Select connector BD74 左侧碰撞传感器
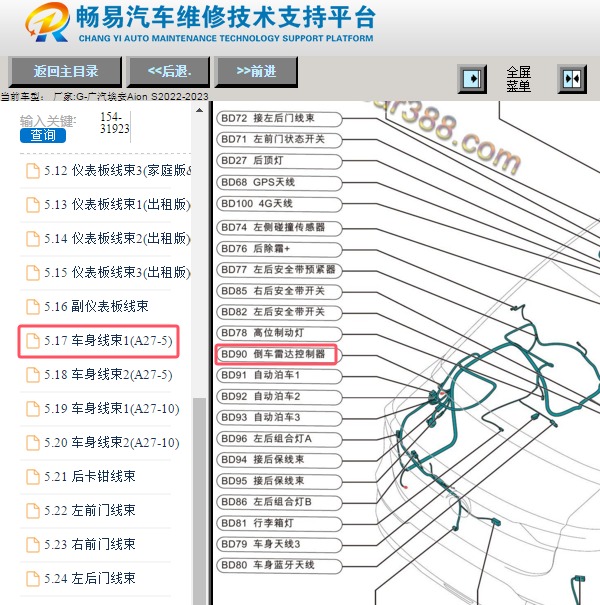 tap(279, 228)
